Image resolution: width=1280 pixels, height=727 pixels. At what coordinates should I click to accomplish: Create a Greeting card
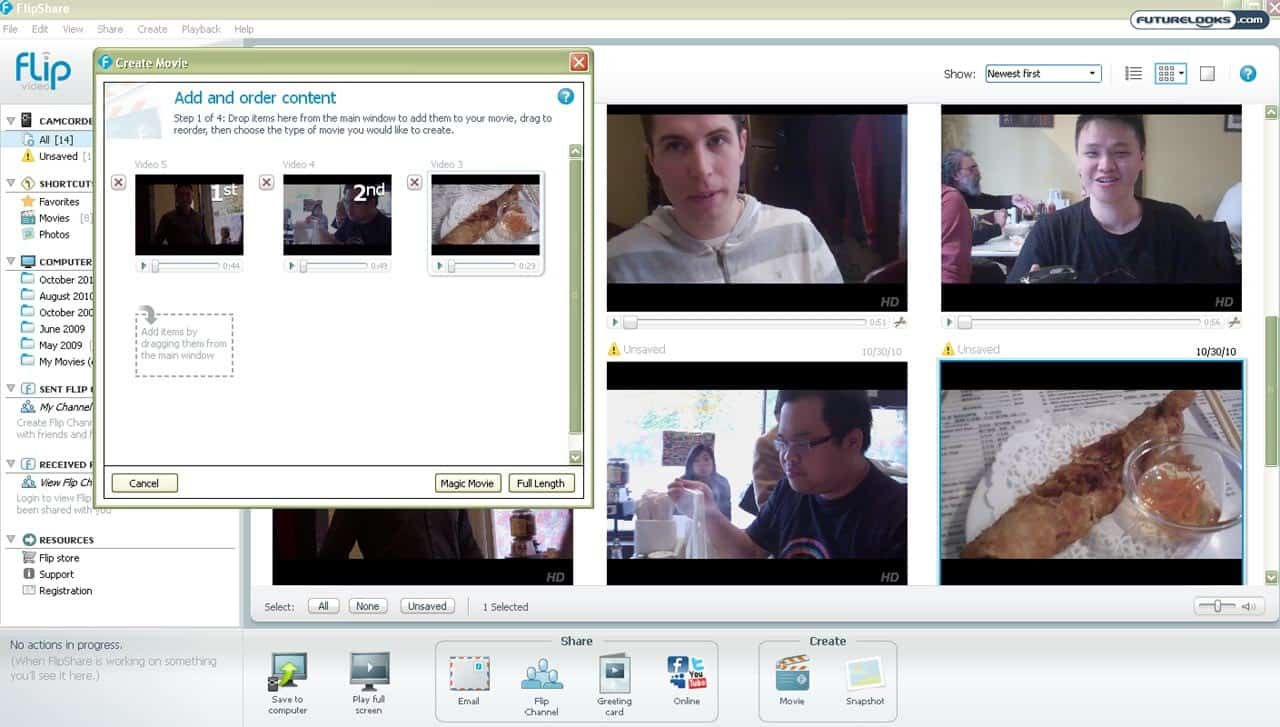tap(614, 674)
